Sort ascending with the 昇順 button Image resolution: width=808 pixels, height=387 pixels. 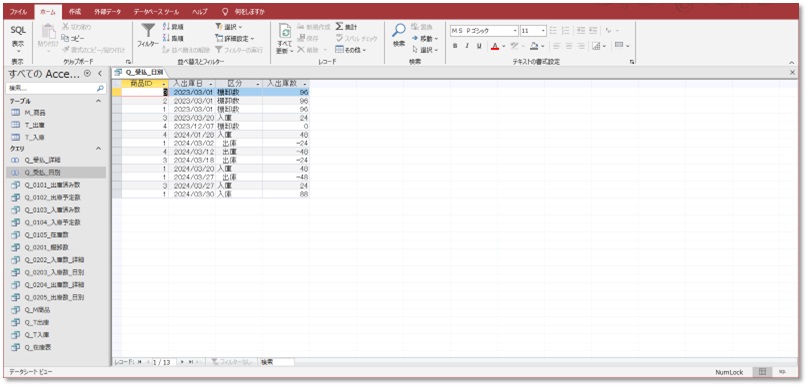pyautogui.click(x=173, y=27)
